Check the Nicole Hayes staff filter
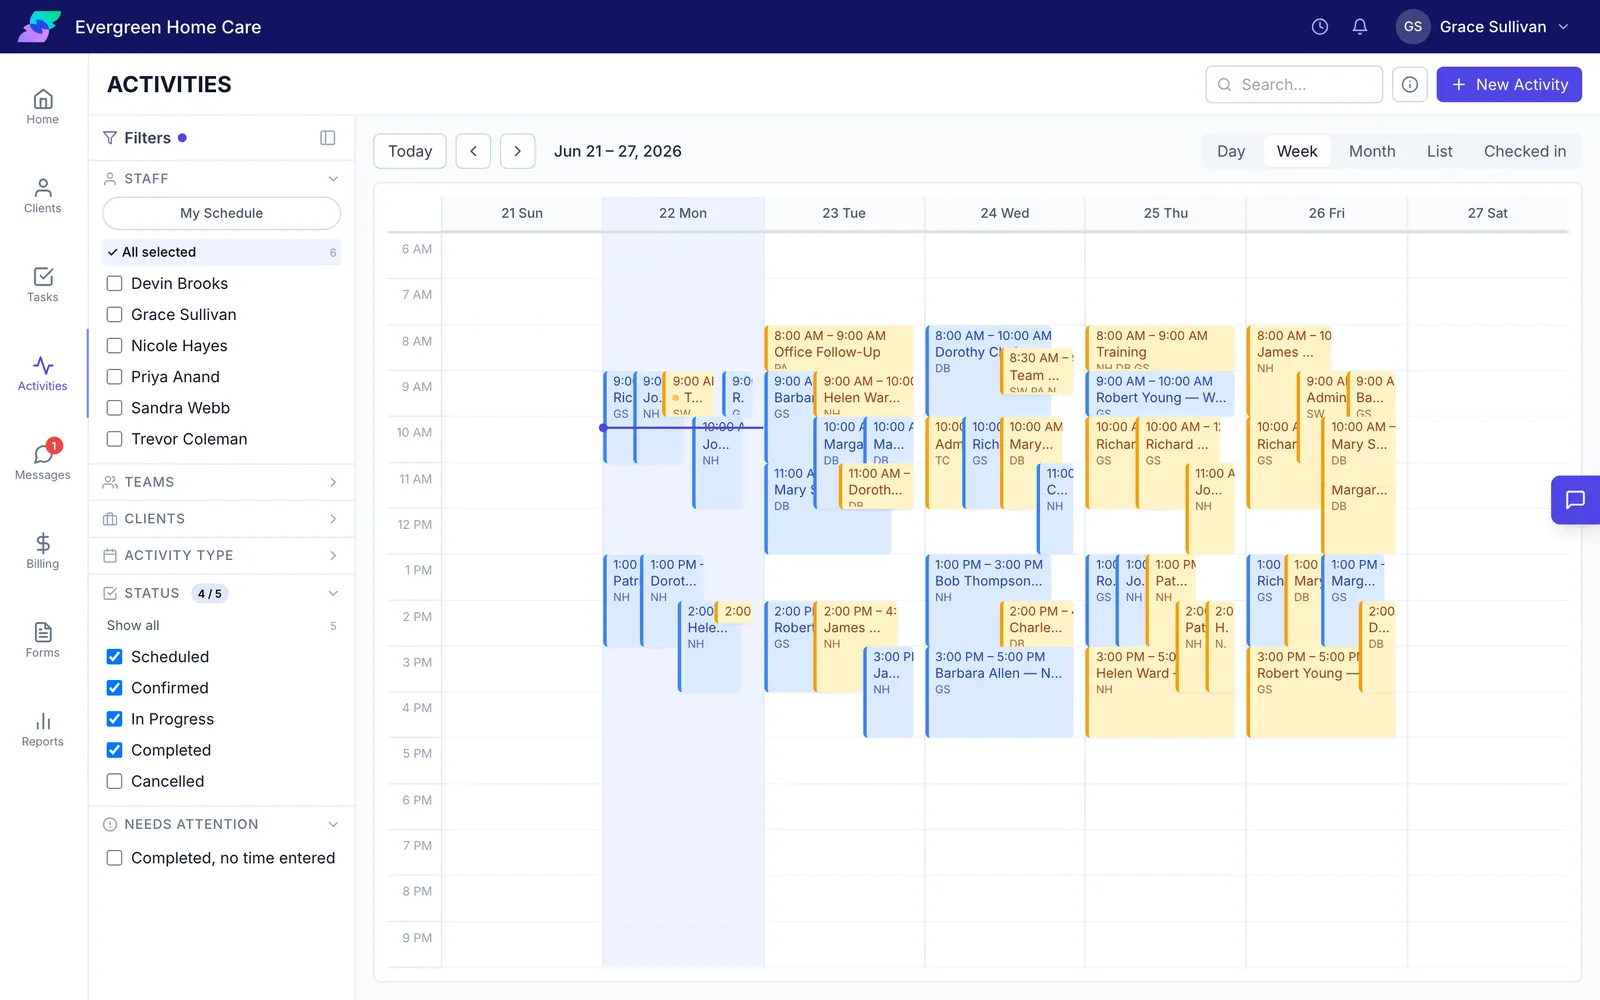The width and height of the screenshot is (1600, 1000). pos(115,346)
